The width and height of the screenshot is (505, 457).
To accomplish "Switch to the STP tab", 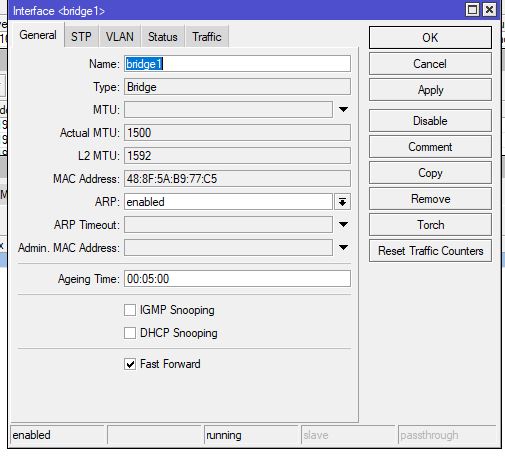I will click(81, 36).
